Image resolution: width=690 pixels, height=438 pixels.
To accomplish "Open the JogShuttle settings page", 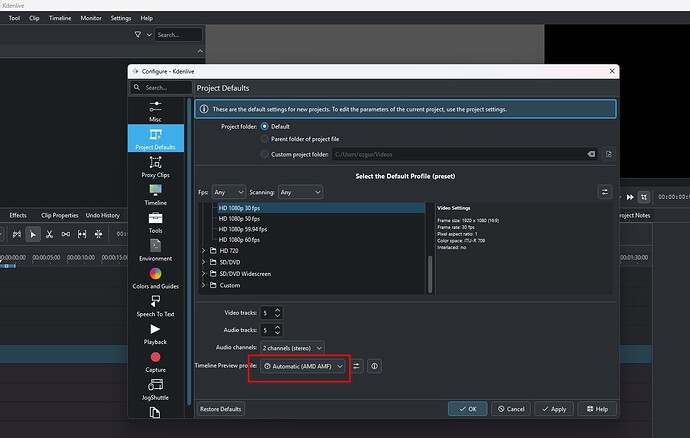I will [155, 389].
